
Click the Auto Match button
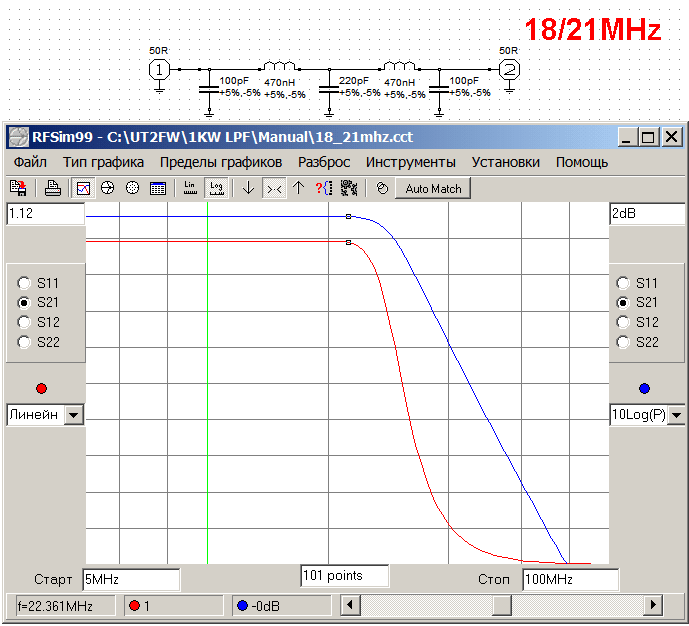click(433, 188)
